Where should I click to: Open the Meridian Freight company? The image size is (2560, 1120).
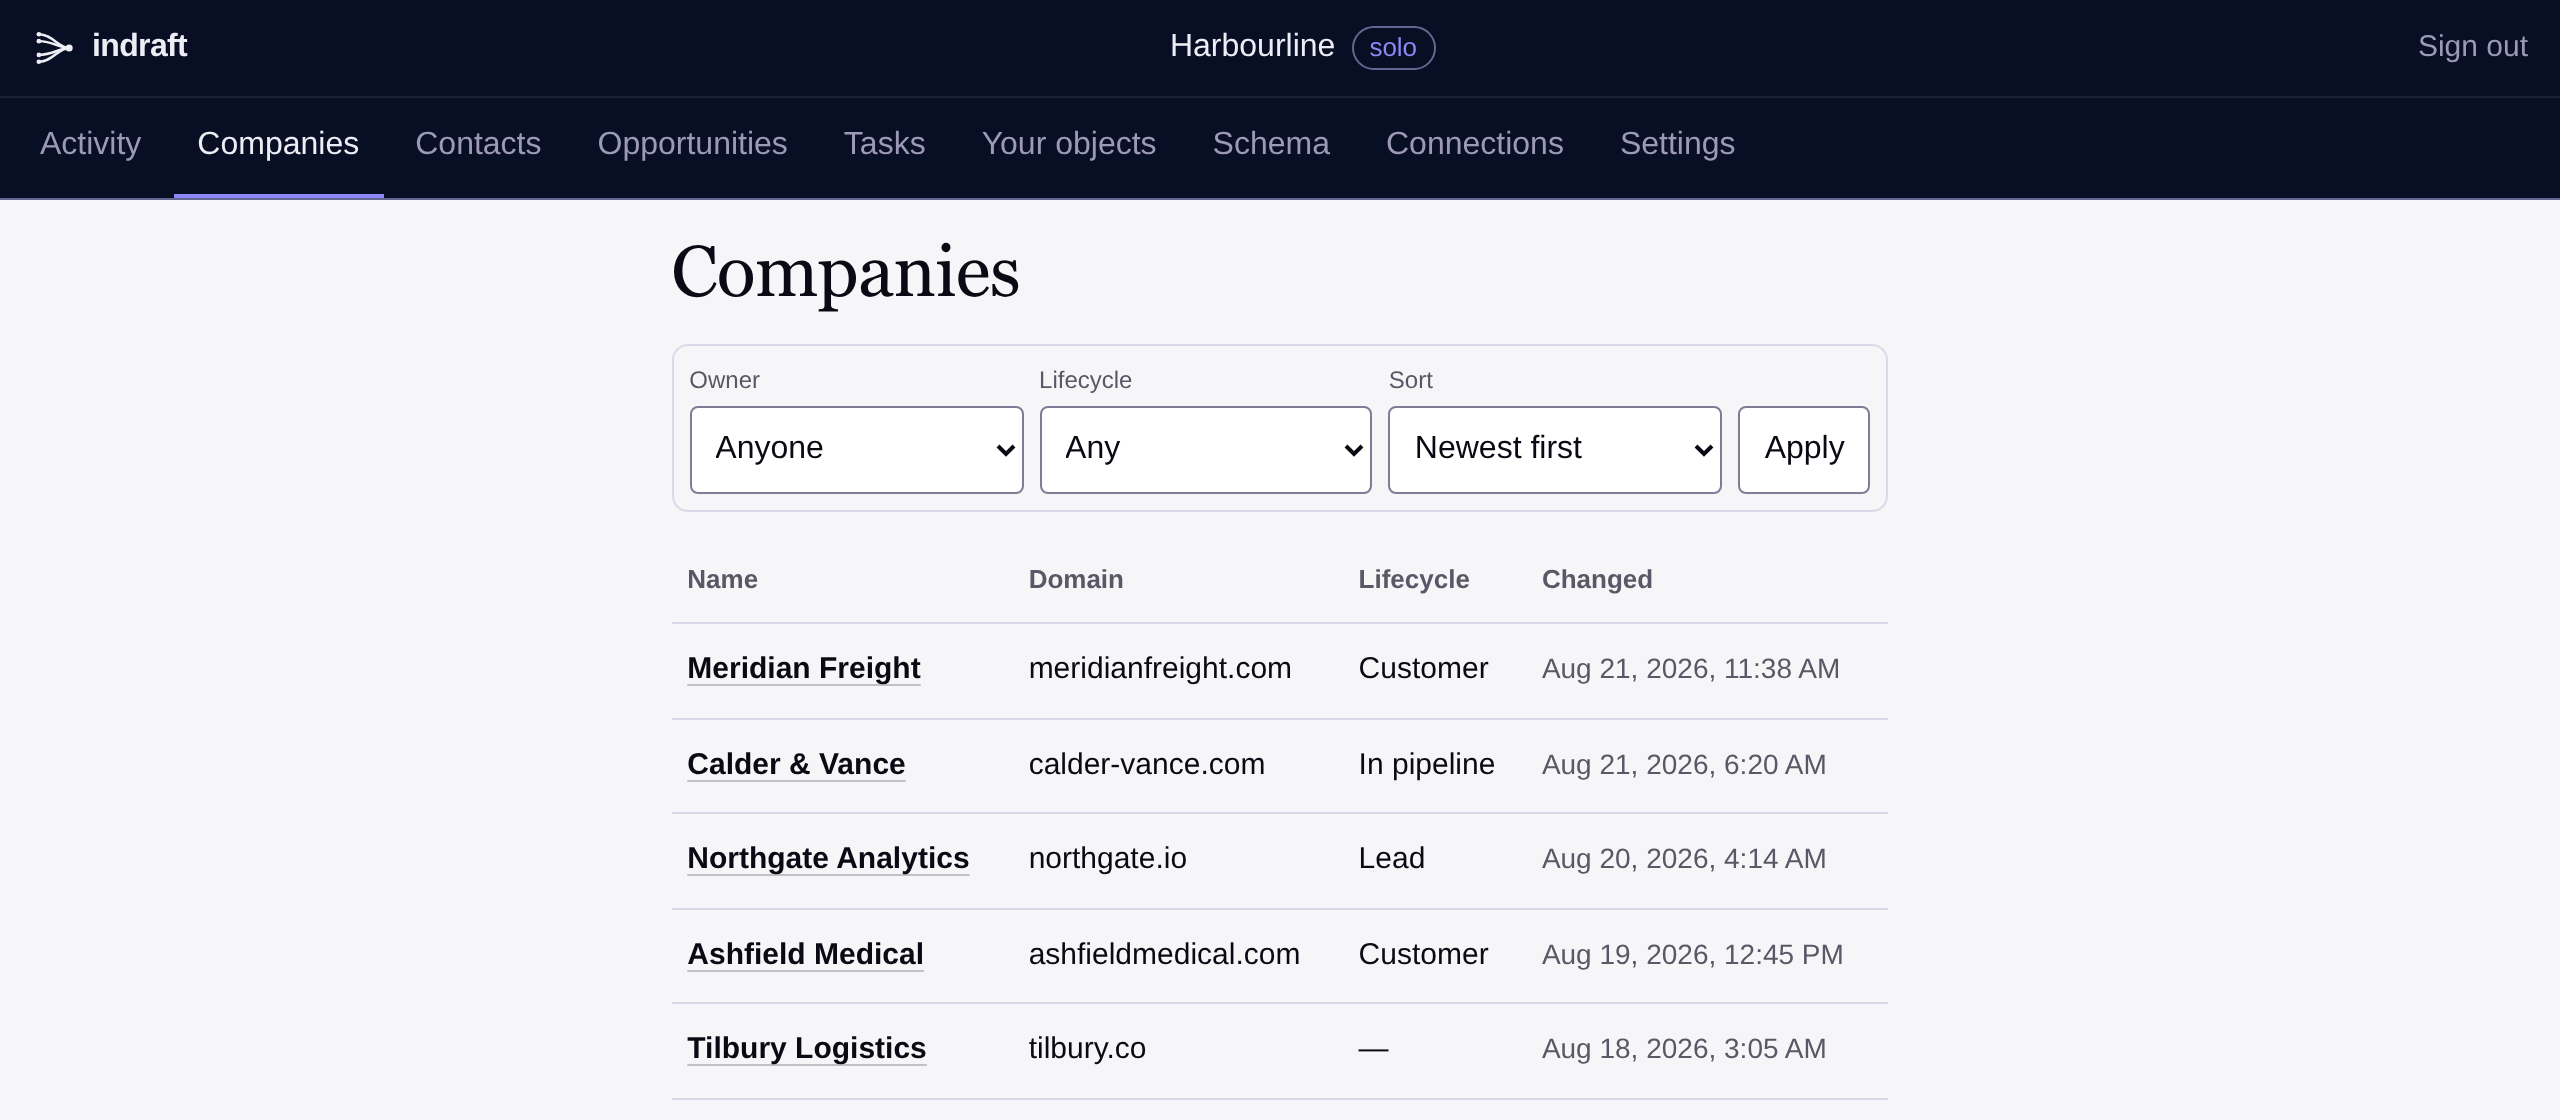(804, 668)
